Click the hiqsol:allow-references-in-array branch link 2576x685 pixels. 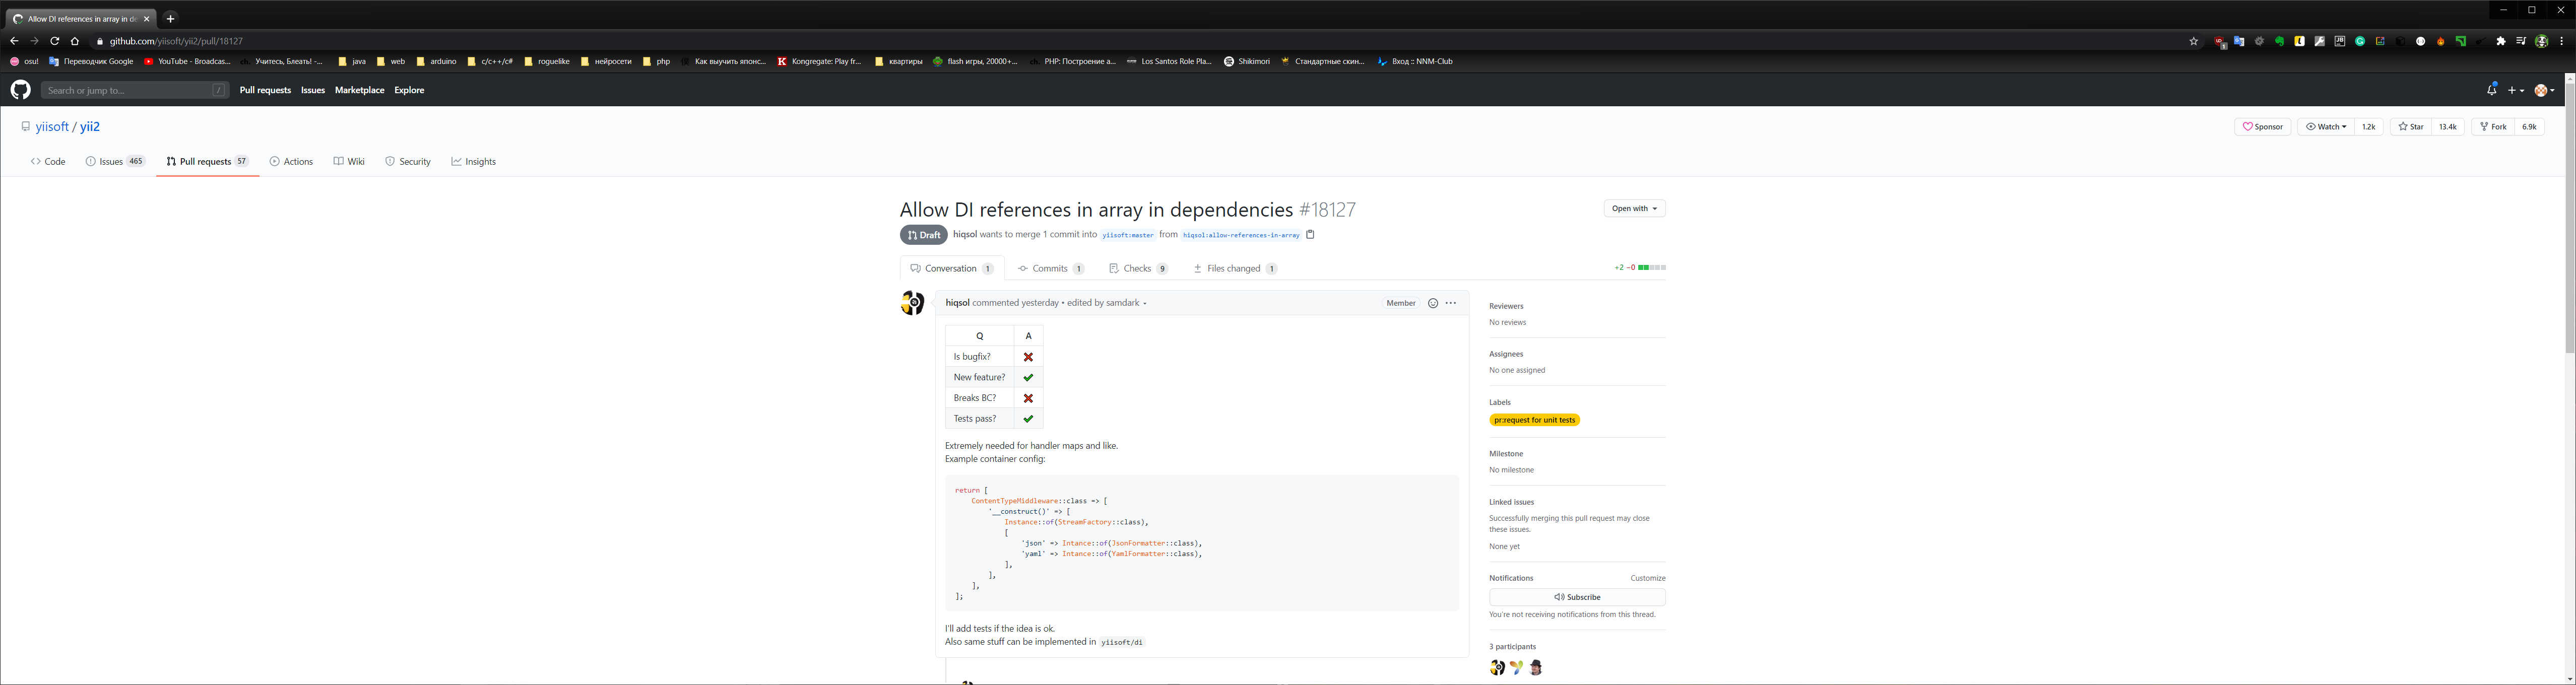[1241, 235]
